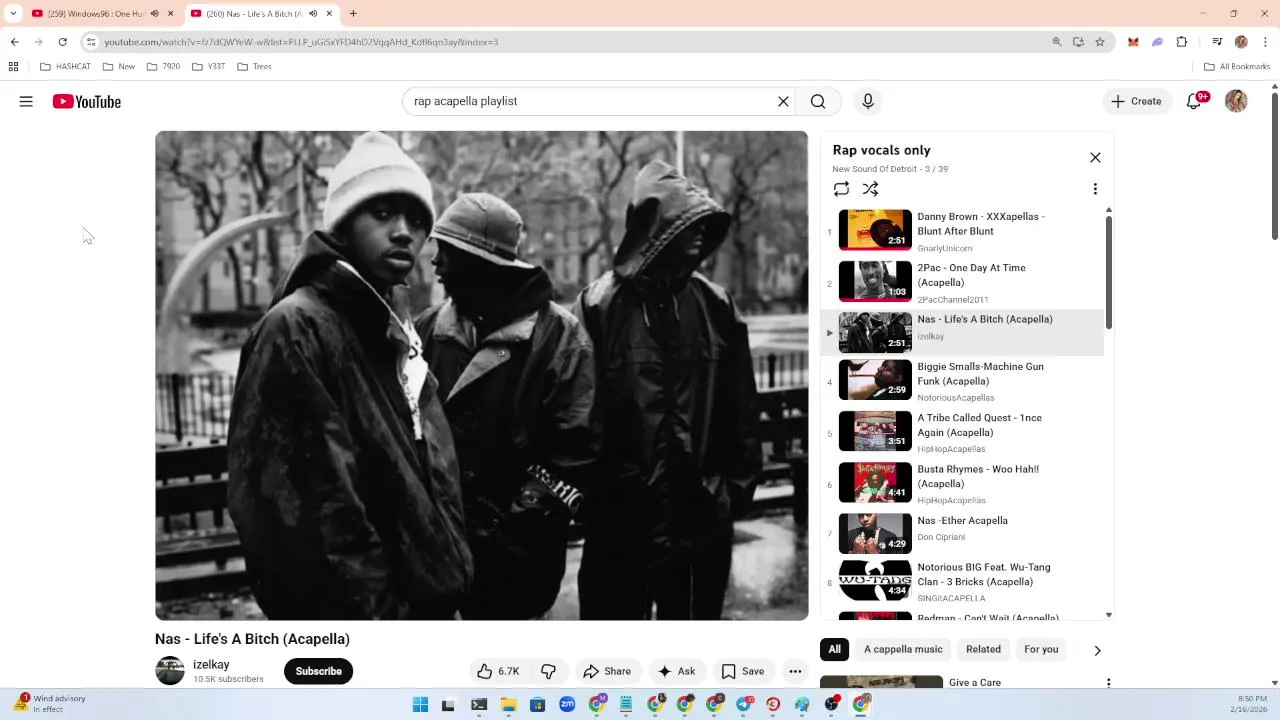Play Biggie Smalls Machine Gun Funk
Viewport: 1280px width, 720px height.
click(x=964, y=381)
